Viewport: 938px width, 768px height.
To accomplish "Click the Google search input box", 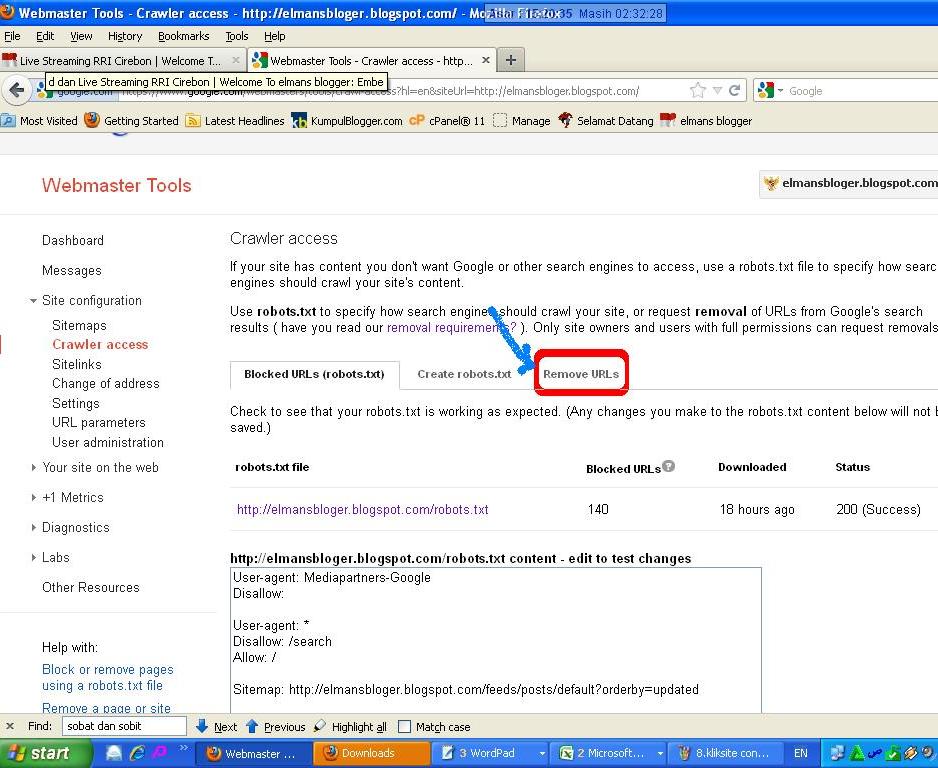I will point(861,91).
